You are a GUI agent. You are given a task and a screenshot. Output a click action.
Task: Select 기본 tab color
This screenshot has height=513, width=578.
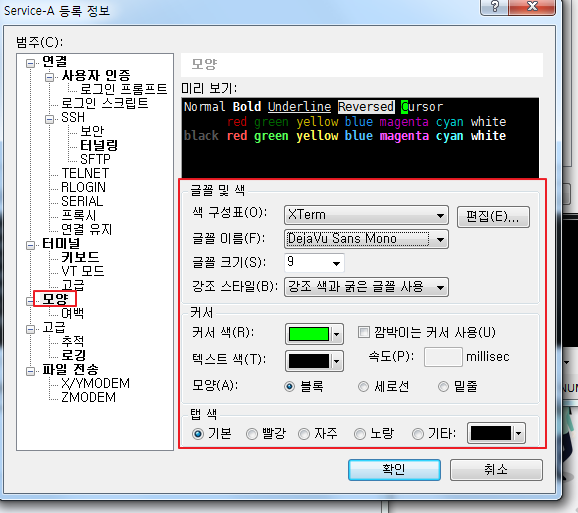tap(198, 434)
